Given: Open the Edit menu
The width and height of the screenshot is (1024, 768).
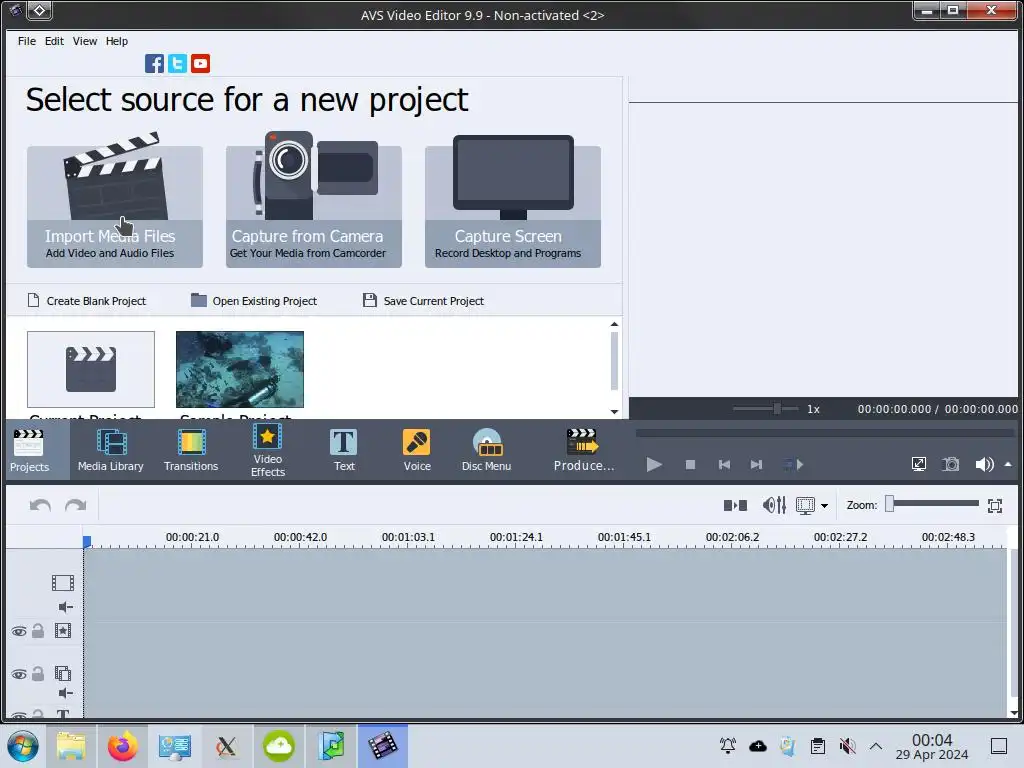Looking at the screenshot, I should tap(54, 40).
